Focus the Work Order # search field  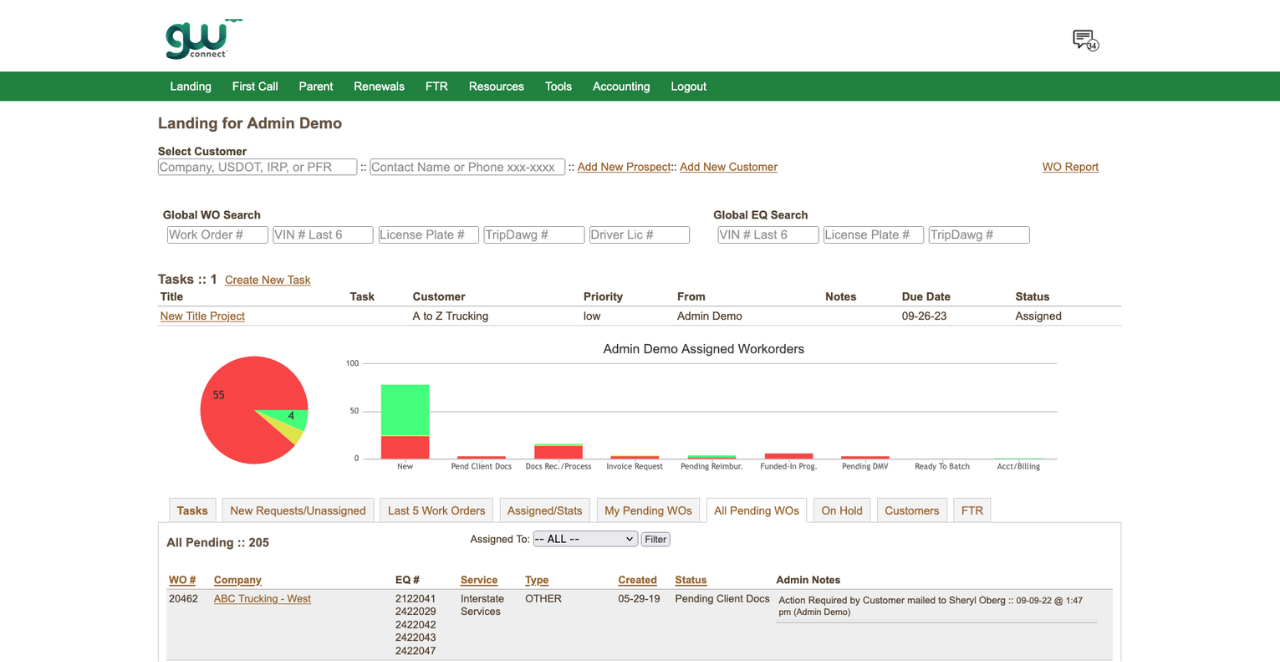pyautogui.click(x=217, y=235)
